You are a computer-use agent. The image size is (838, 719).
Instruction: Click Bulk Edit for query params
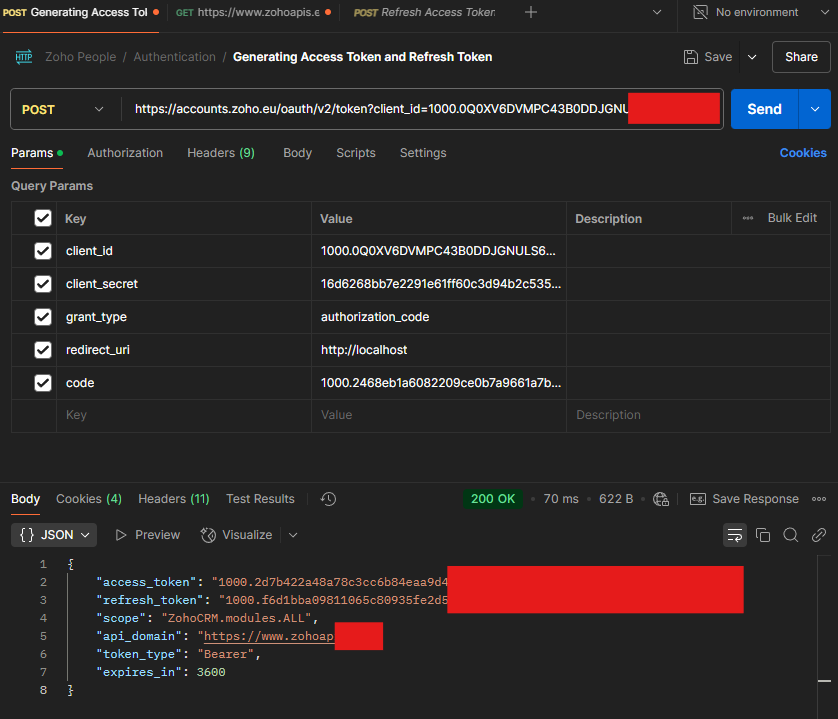coord(792,218)
